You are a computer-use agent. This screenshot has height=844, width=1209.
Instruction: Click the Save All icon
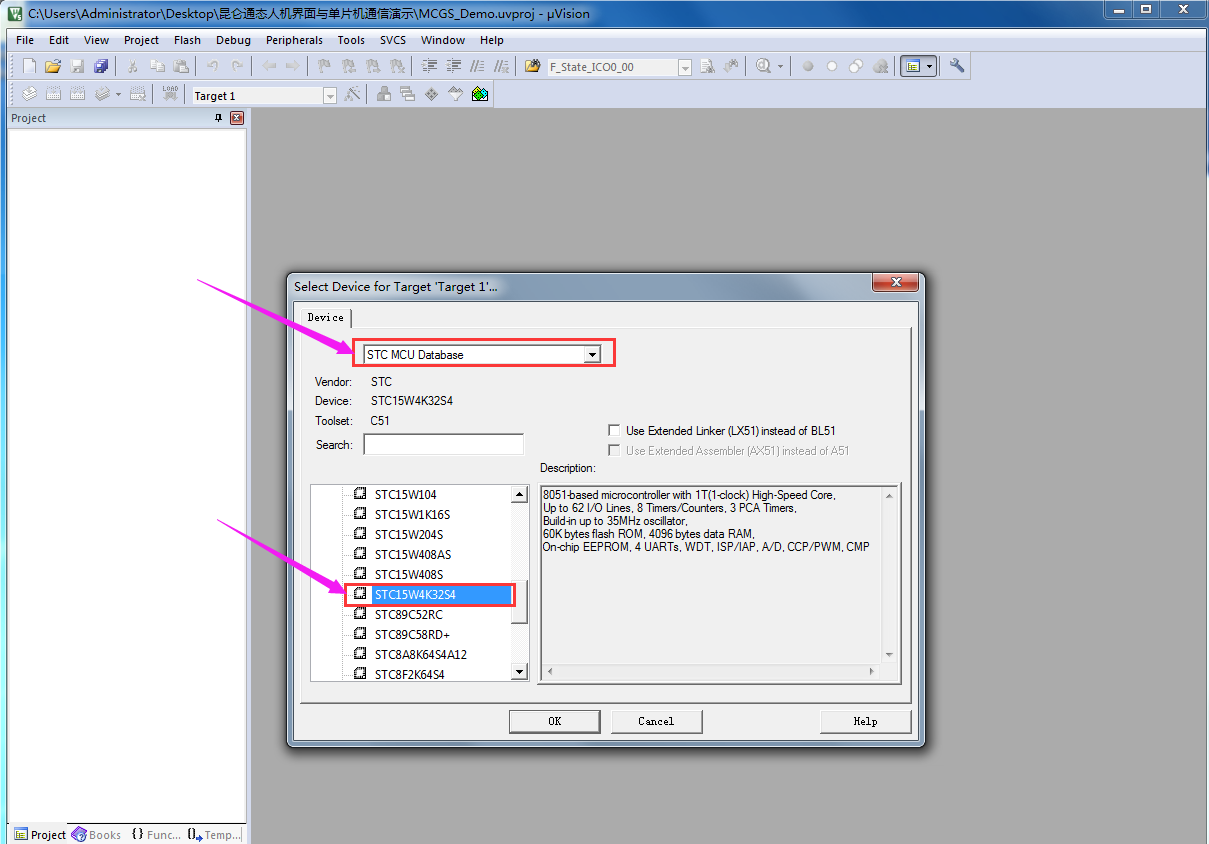coord(101,66)
